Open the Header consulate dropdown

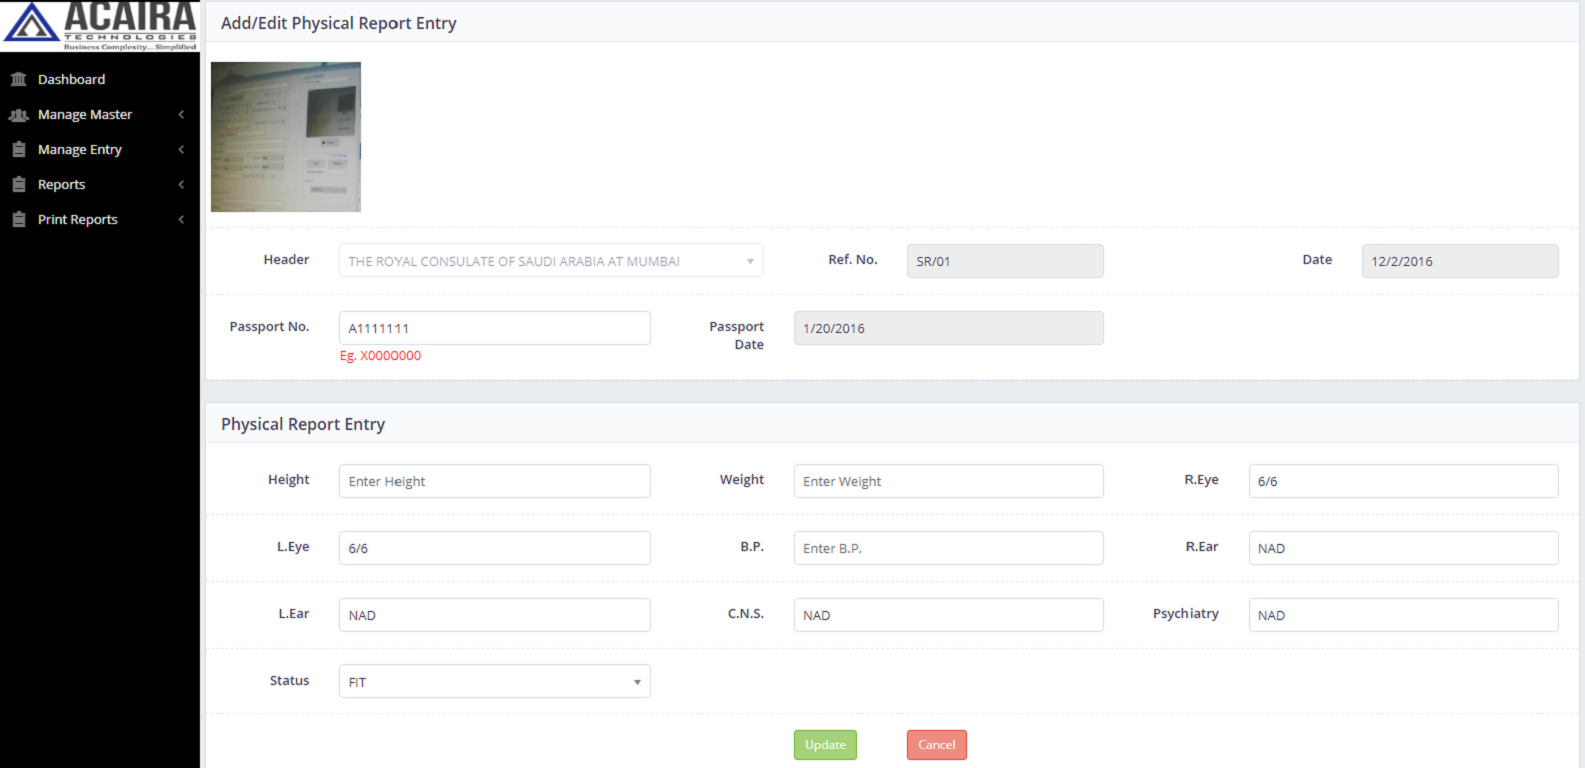coord(550,261)
